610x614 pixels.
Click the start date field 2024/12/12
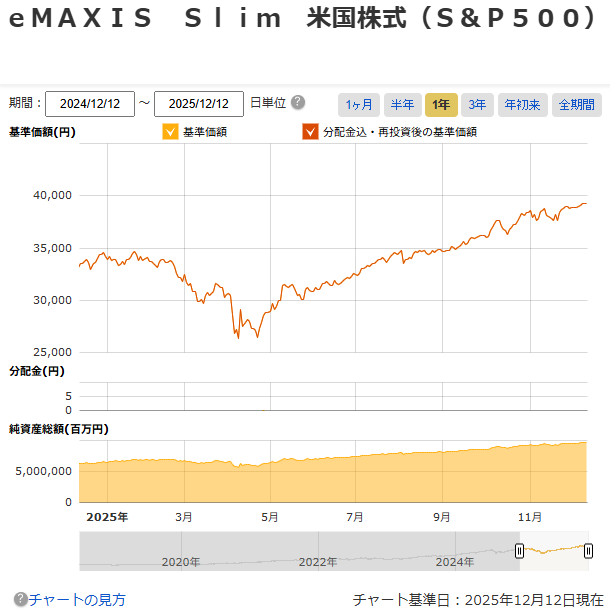90,104
